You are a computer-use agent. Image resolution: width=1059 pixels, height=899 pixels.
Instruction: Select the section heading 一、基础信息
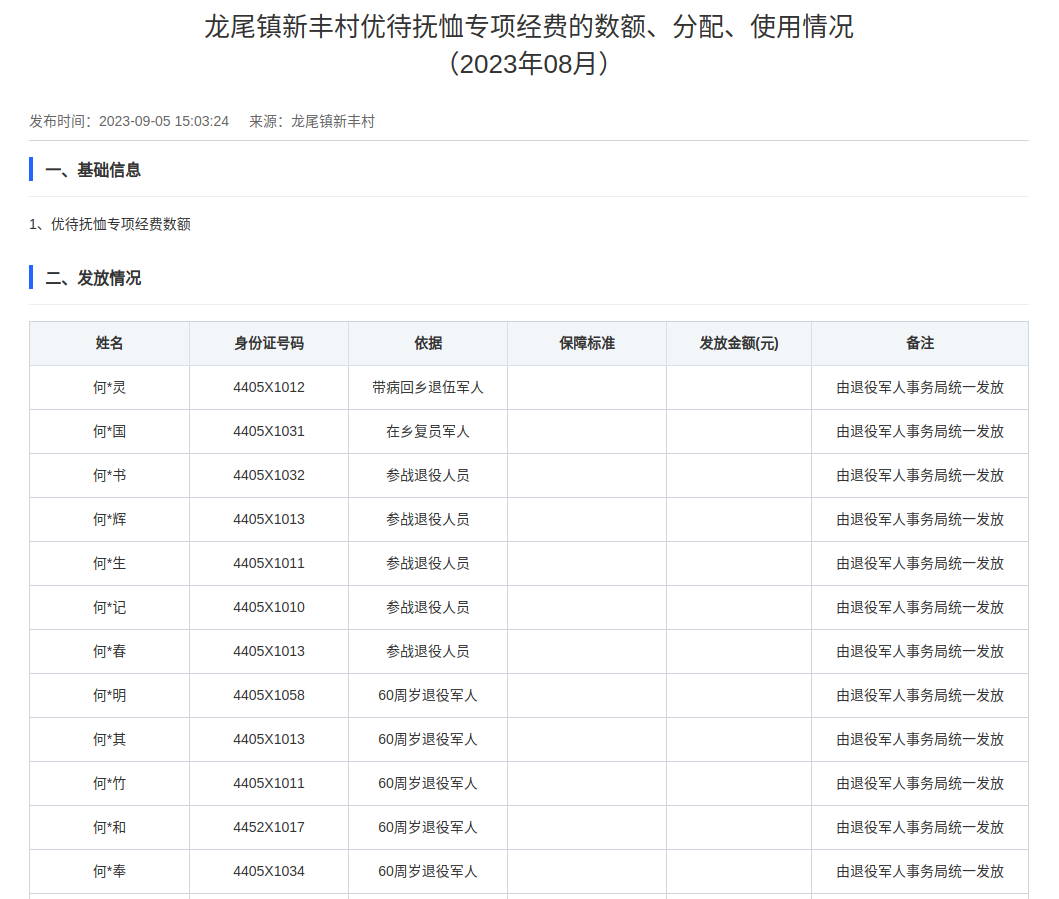click(93, 170)
